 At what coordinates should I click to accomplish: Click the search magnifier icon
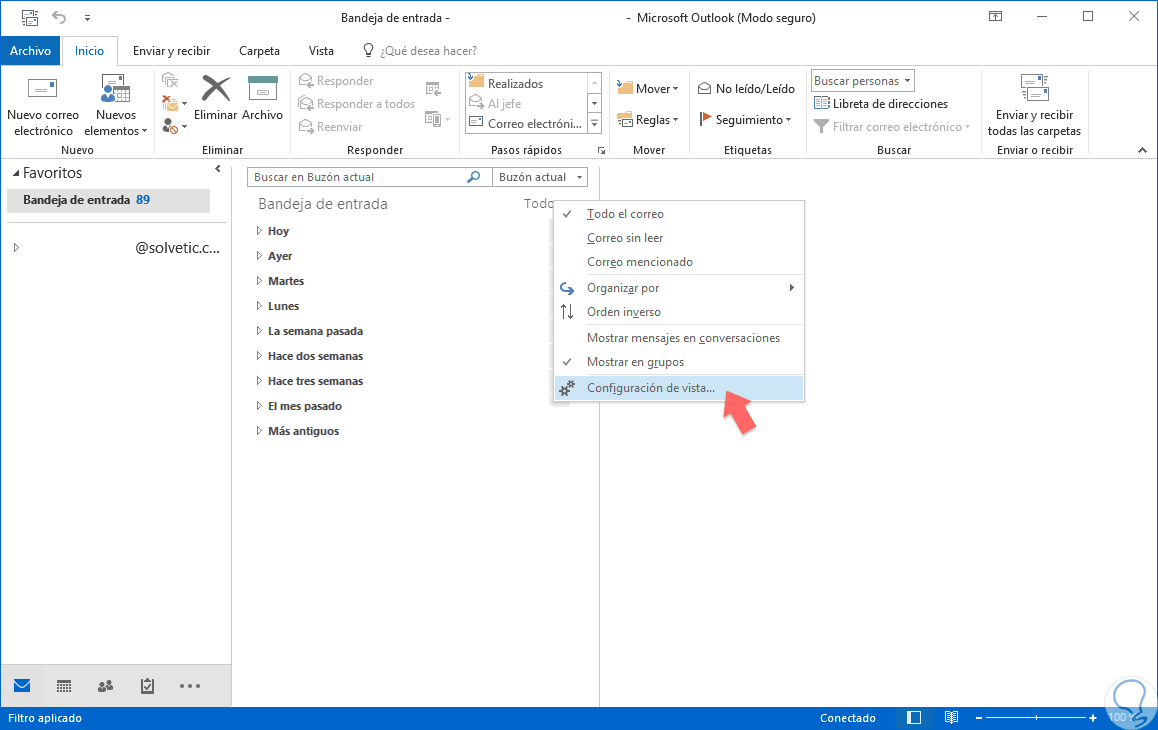[x=474, y=177]
